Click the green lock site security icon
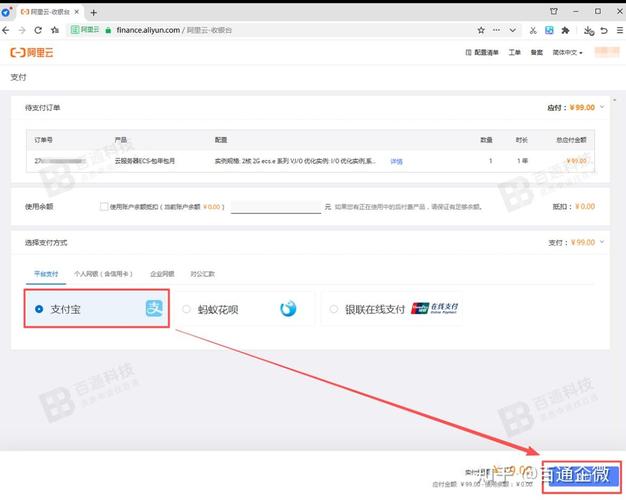The width and height of the screenshot is (626, 500). [x=108, y=30]
